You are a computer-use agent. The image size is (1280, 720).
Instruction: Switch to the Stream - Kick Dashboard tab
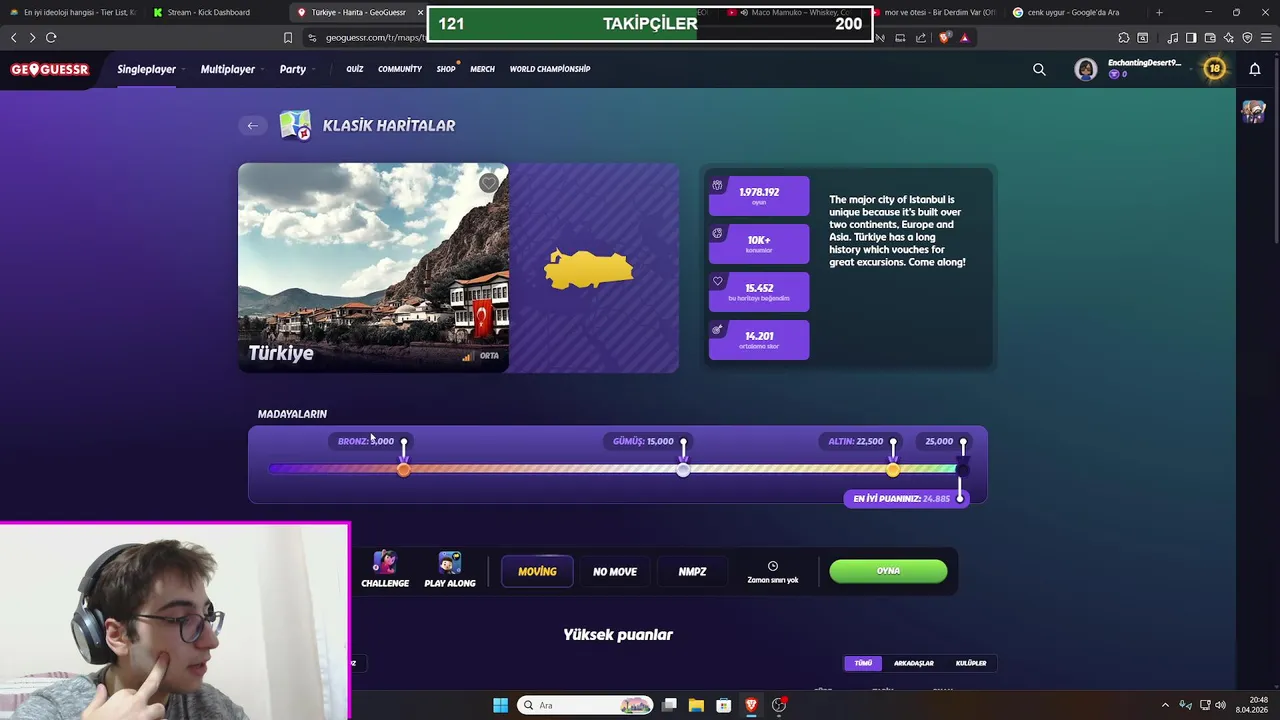pos(208,12)
